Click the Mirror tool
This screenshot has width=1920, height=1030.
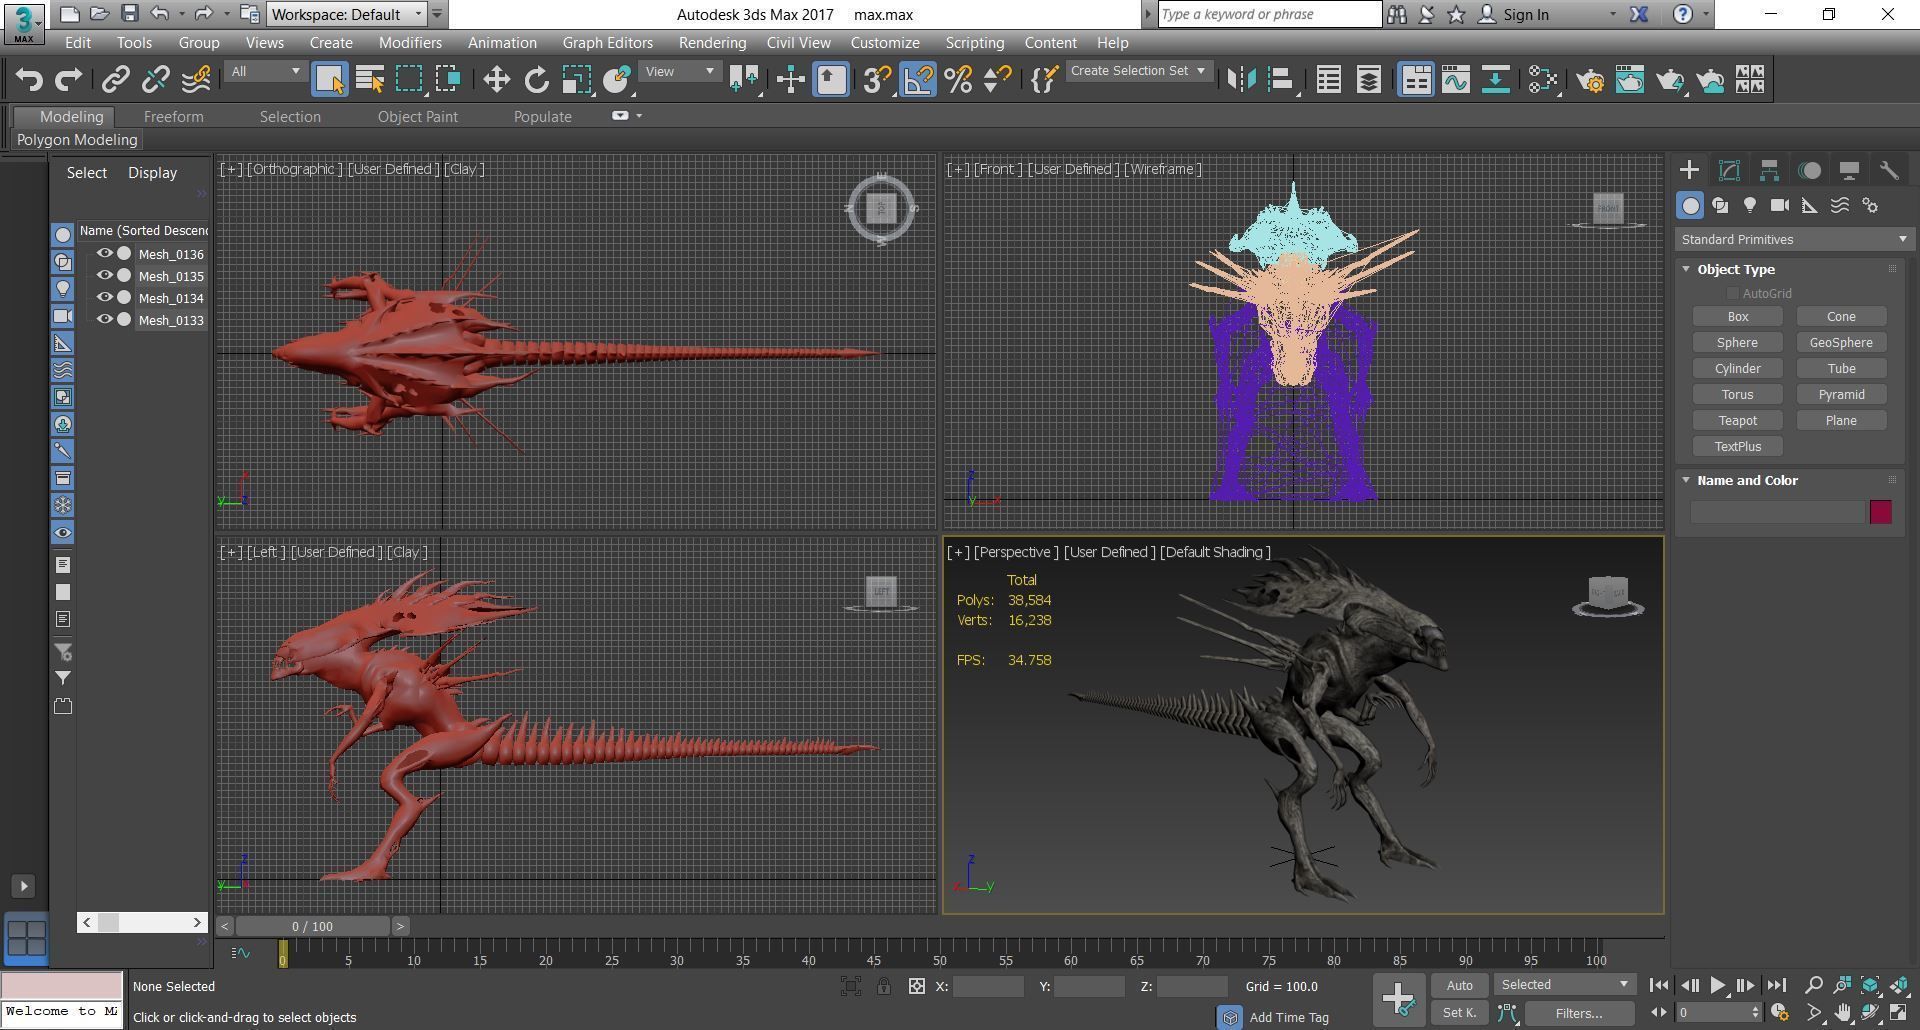[1241, 80]
